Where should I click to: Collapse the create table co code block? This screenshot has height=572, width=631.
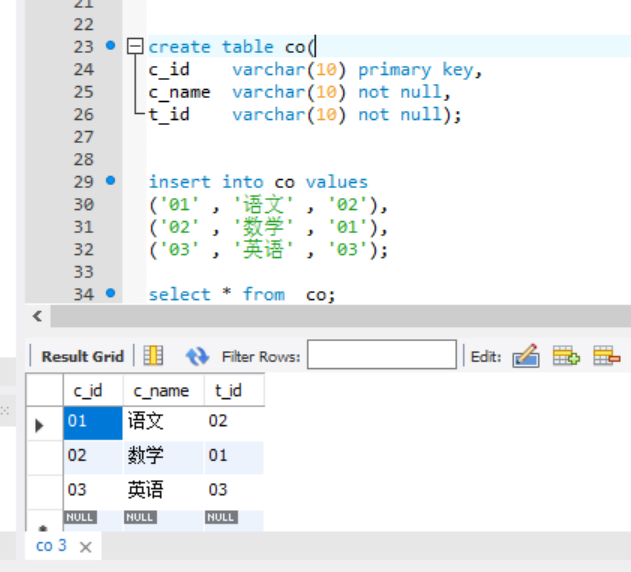(135, 46)
